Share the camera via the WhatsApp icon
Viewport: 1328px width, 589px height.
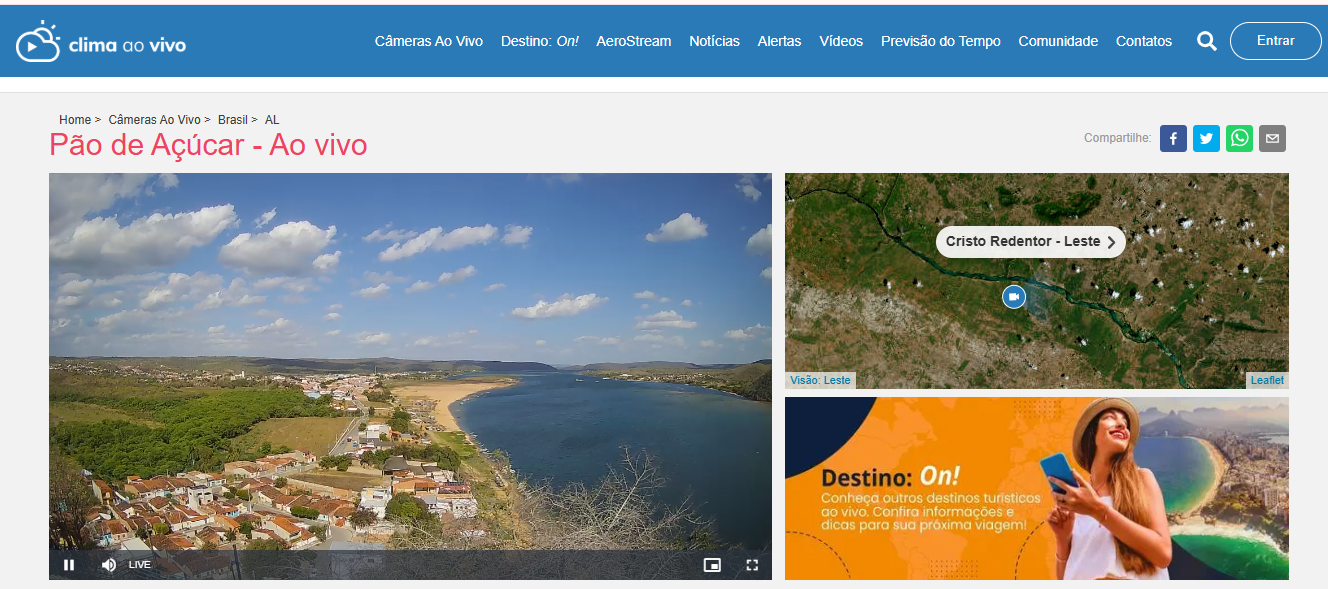[x=1239, y=138]
